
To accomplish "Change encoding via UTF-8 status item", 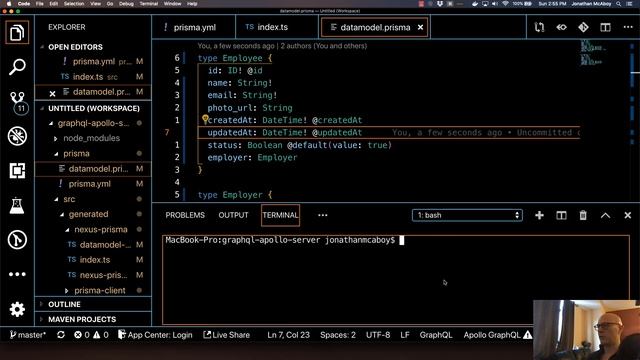I will tap(378, 335).
